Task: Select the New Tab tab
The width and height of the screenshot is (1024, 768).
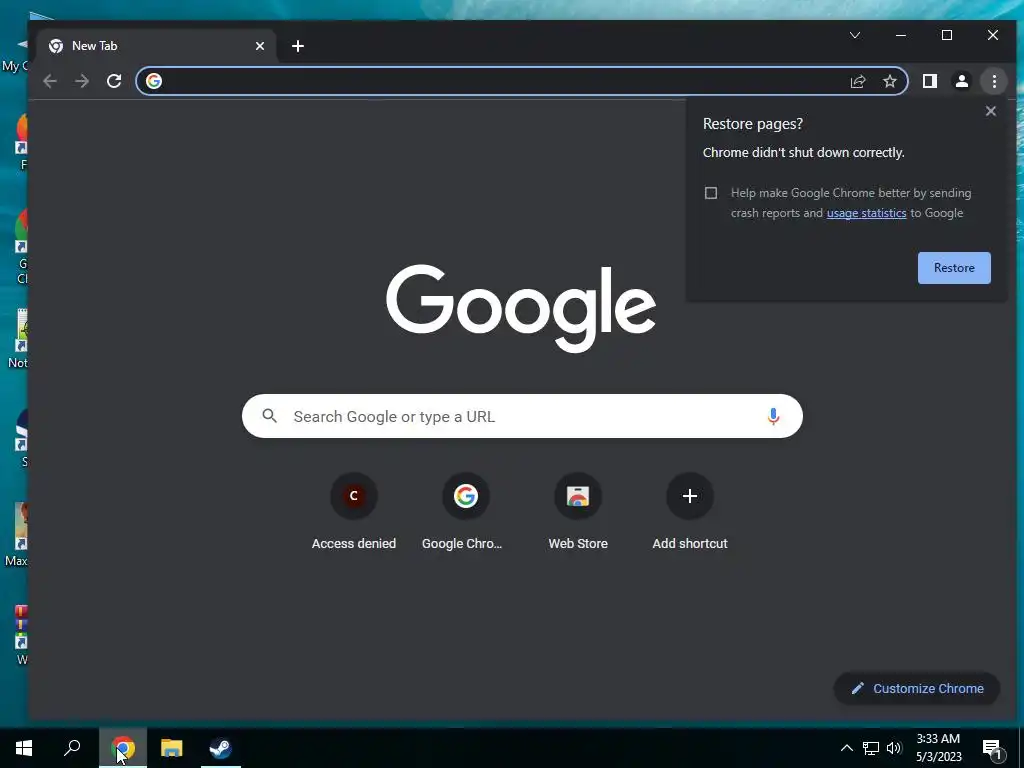Action: (x=157, y=46)
